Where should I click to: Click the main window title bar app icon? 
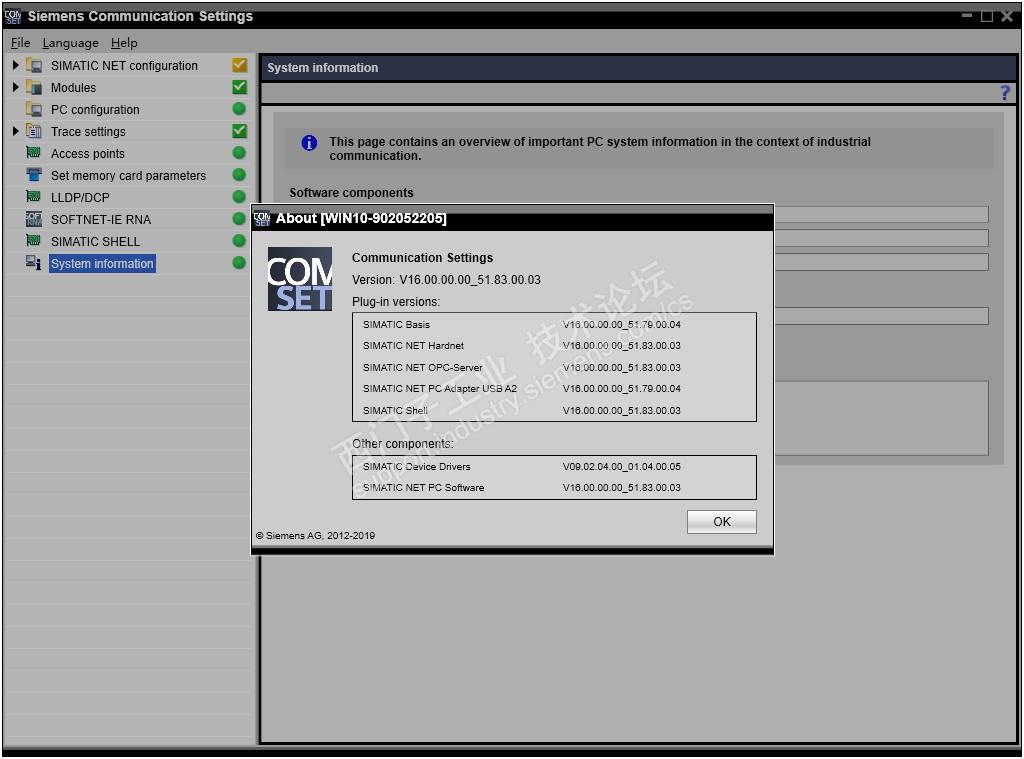coord(13,16)
